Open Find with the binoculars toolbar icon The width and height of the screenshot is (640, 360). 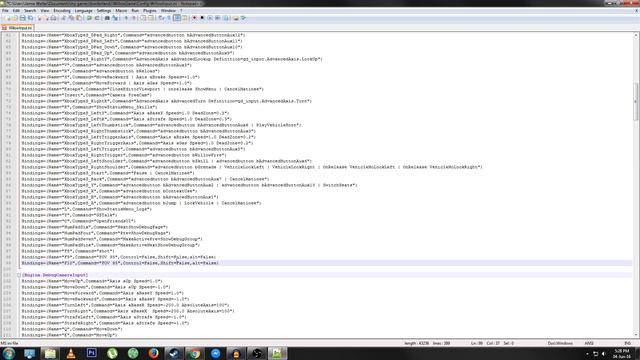pos(107,18)
